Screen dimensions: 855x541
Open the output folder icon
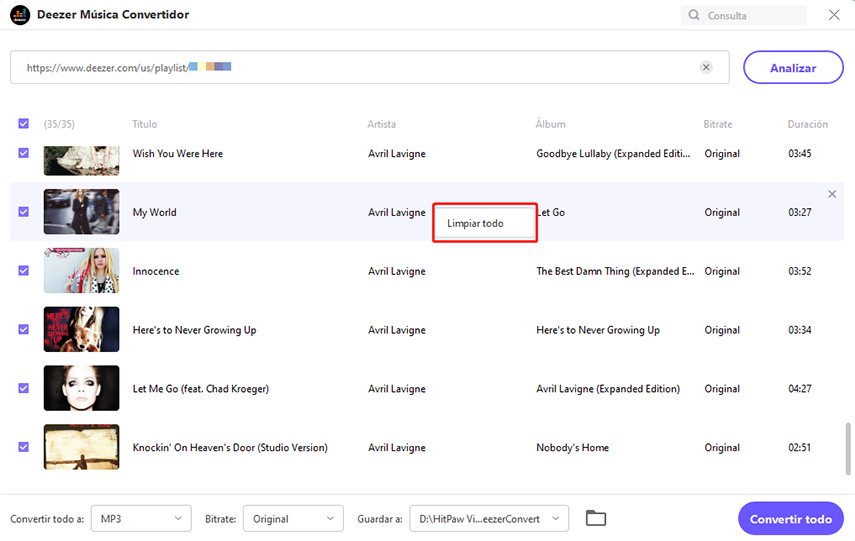(x=595, y=518)
